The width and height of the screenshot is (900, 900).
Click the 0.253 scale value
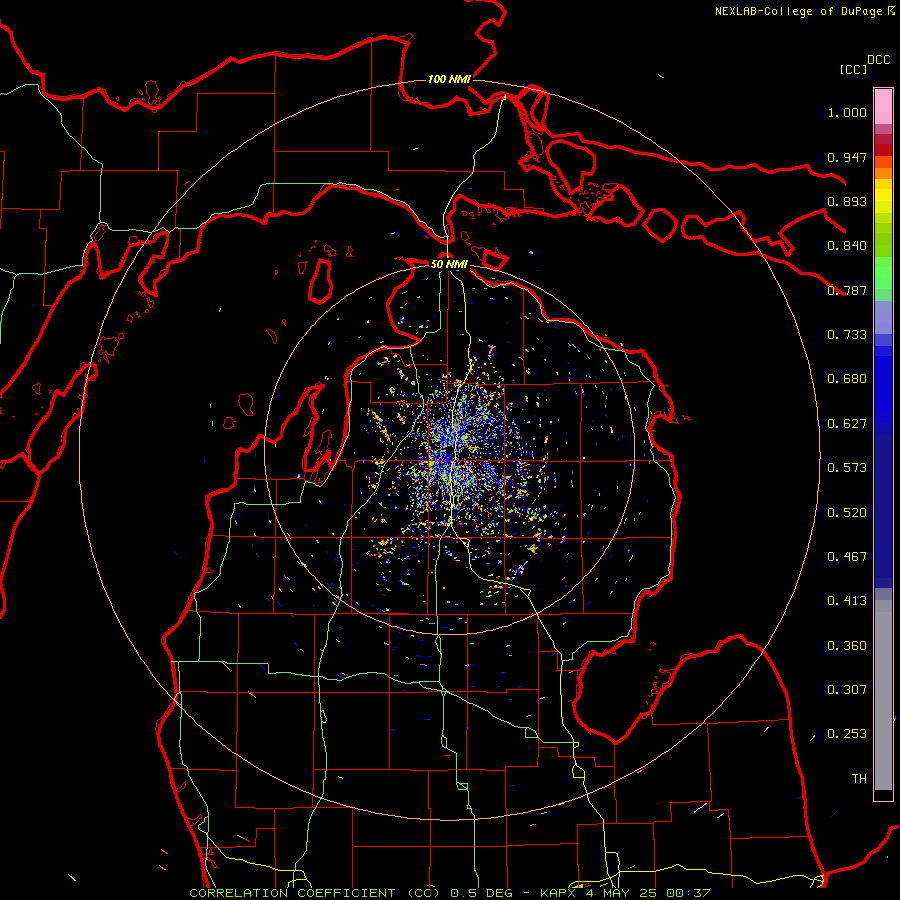847,734
